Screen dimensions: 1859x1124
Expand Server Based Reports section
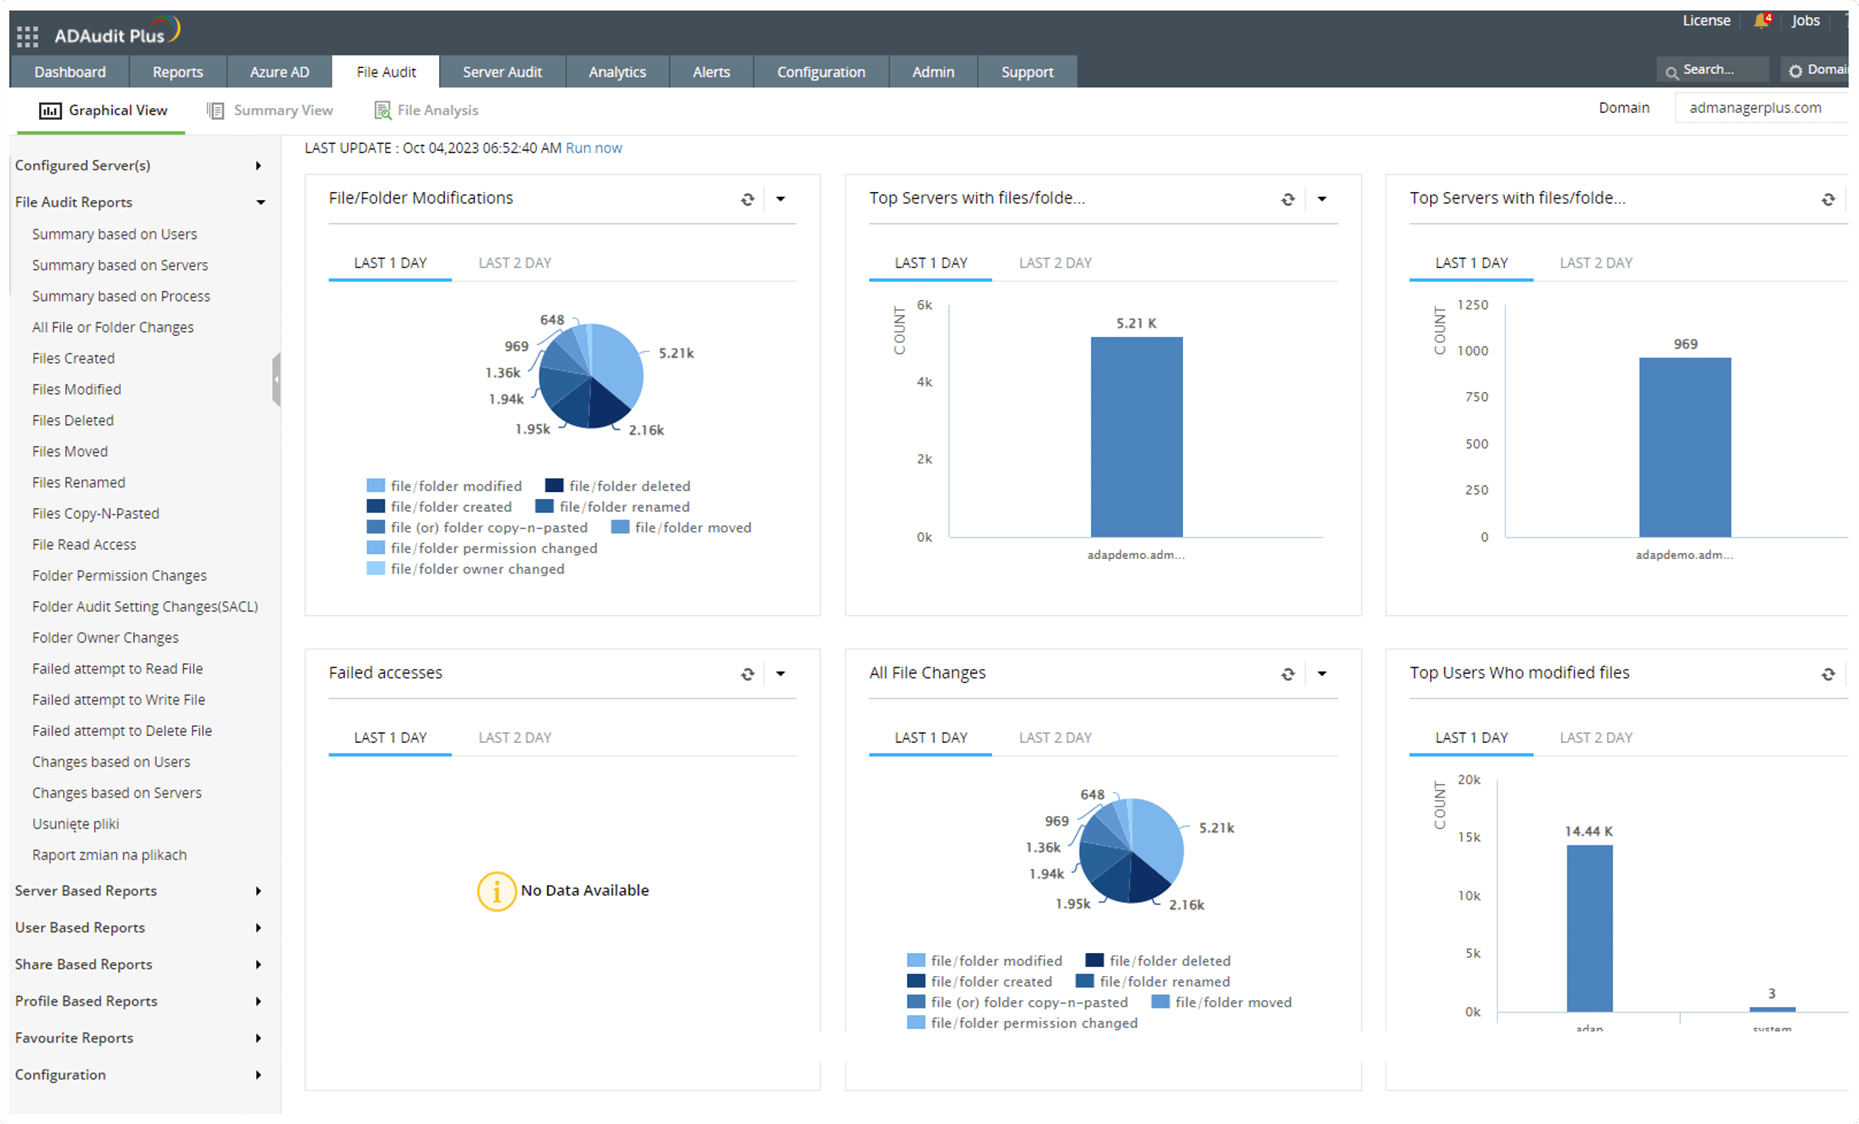coord(86,891)
